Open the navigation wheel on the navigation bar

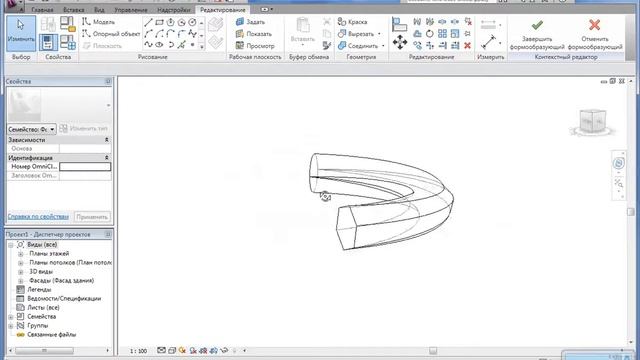618,163
